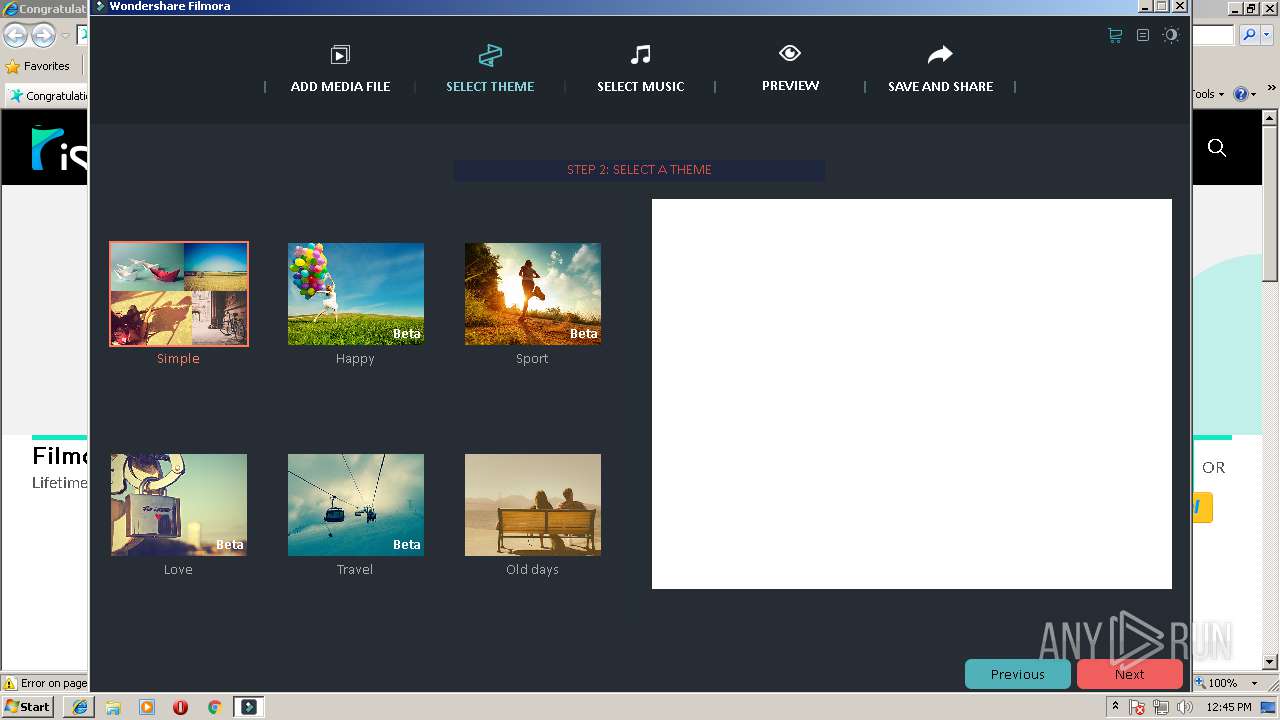The image size is (1280, 720).
Task: Click the magnifier icon on the webpage
Action: [x=1217, y=148]
